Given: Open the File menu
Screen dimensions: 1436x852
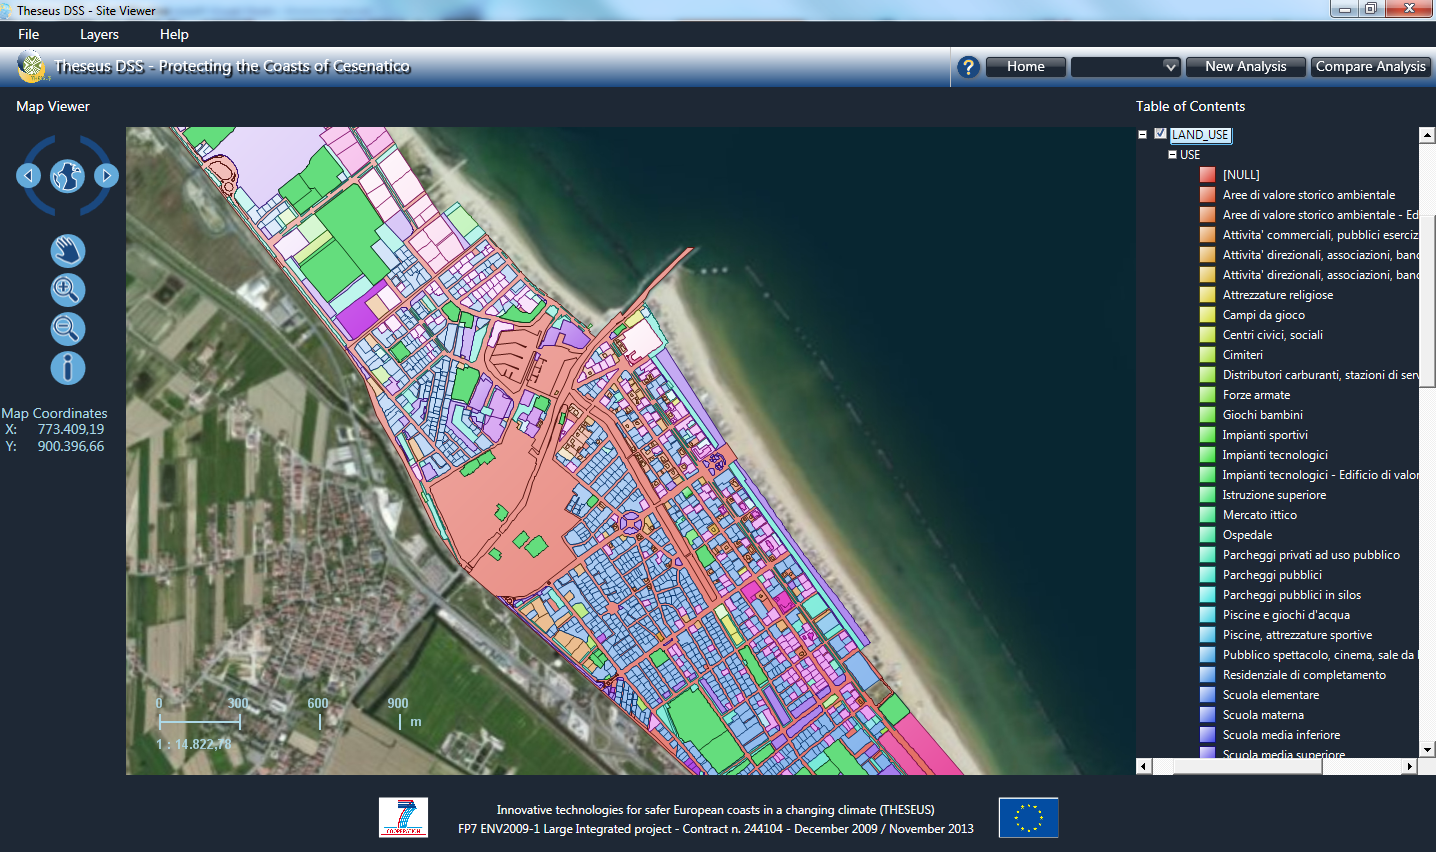Looking at the screenshot, I should (x=29, y=34).
